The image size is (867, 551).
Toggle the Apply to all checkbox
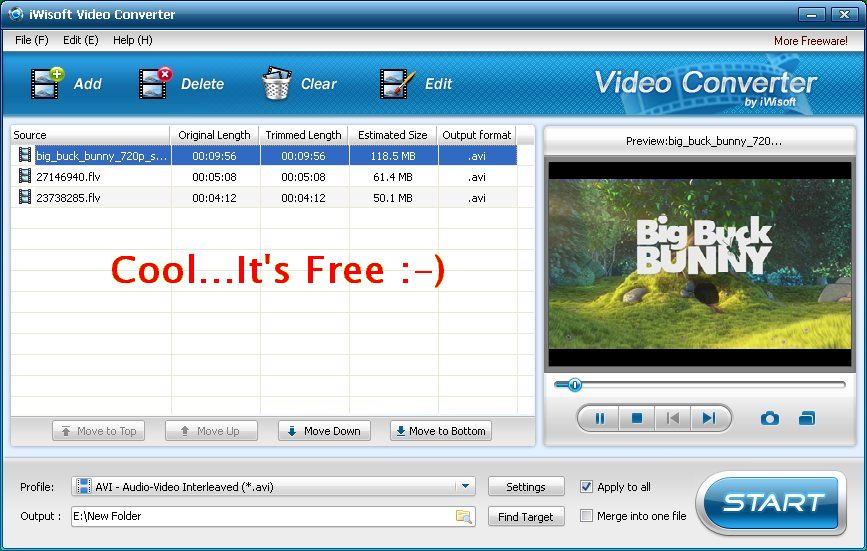click(586, 486)
